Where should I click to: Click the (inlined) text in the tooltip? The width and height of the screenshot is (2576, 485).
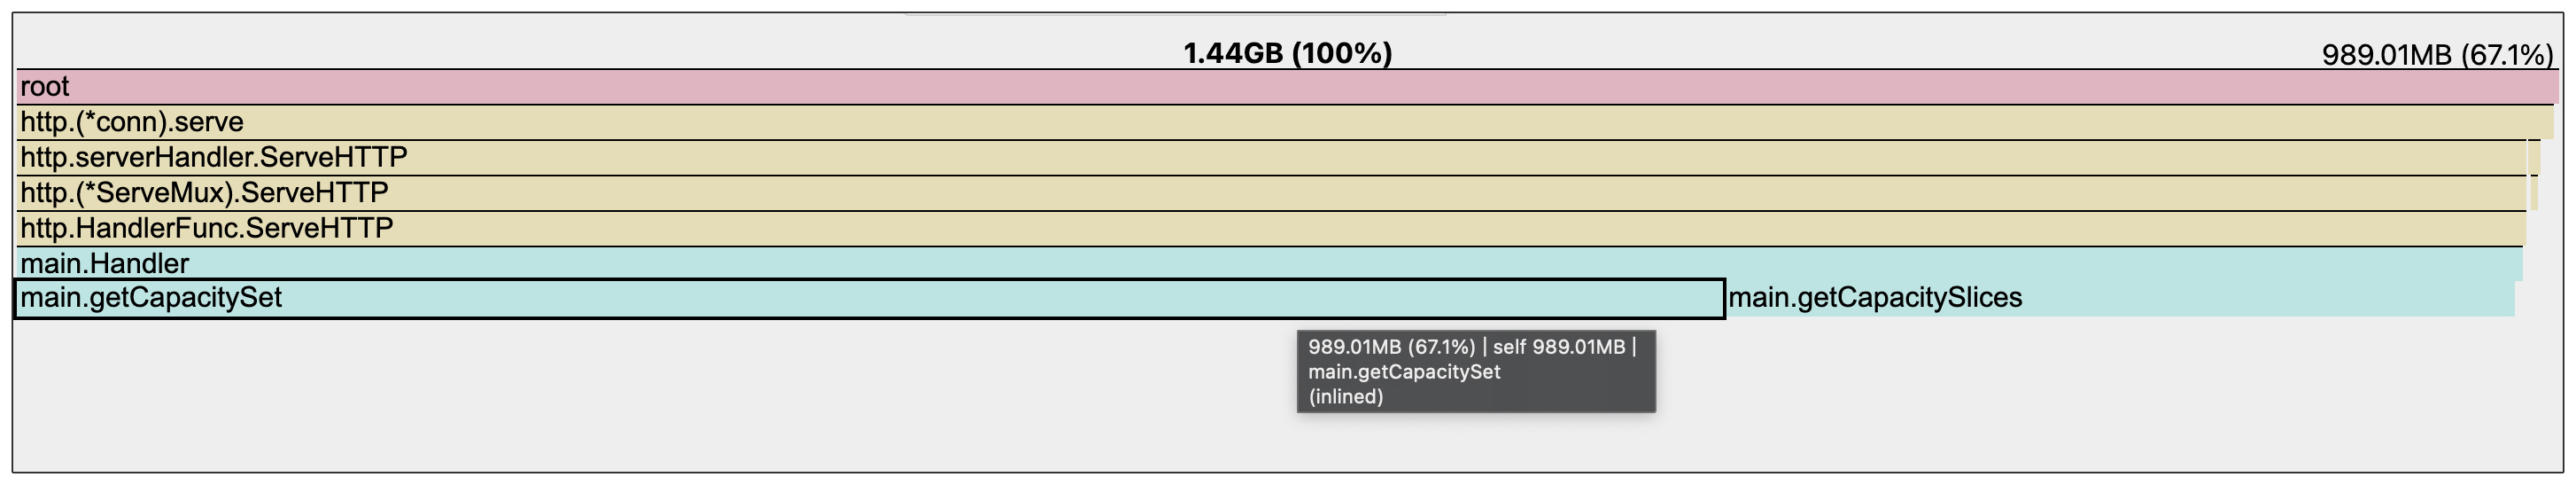(1346, 397)
